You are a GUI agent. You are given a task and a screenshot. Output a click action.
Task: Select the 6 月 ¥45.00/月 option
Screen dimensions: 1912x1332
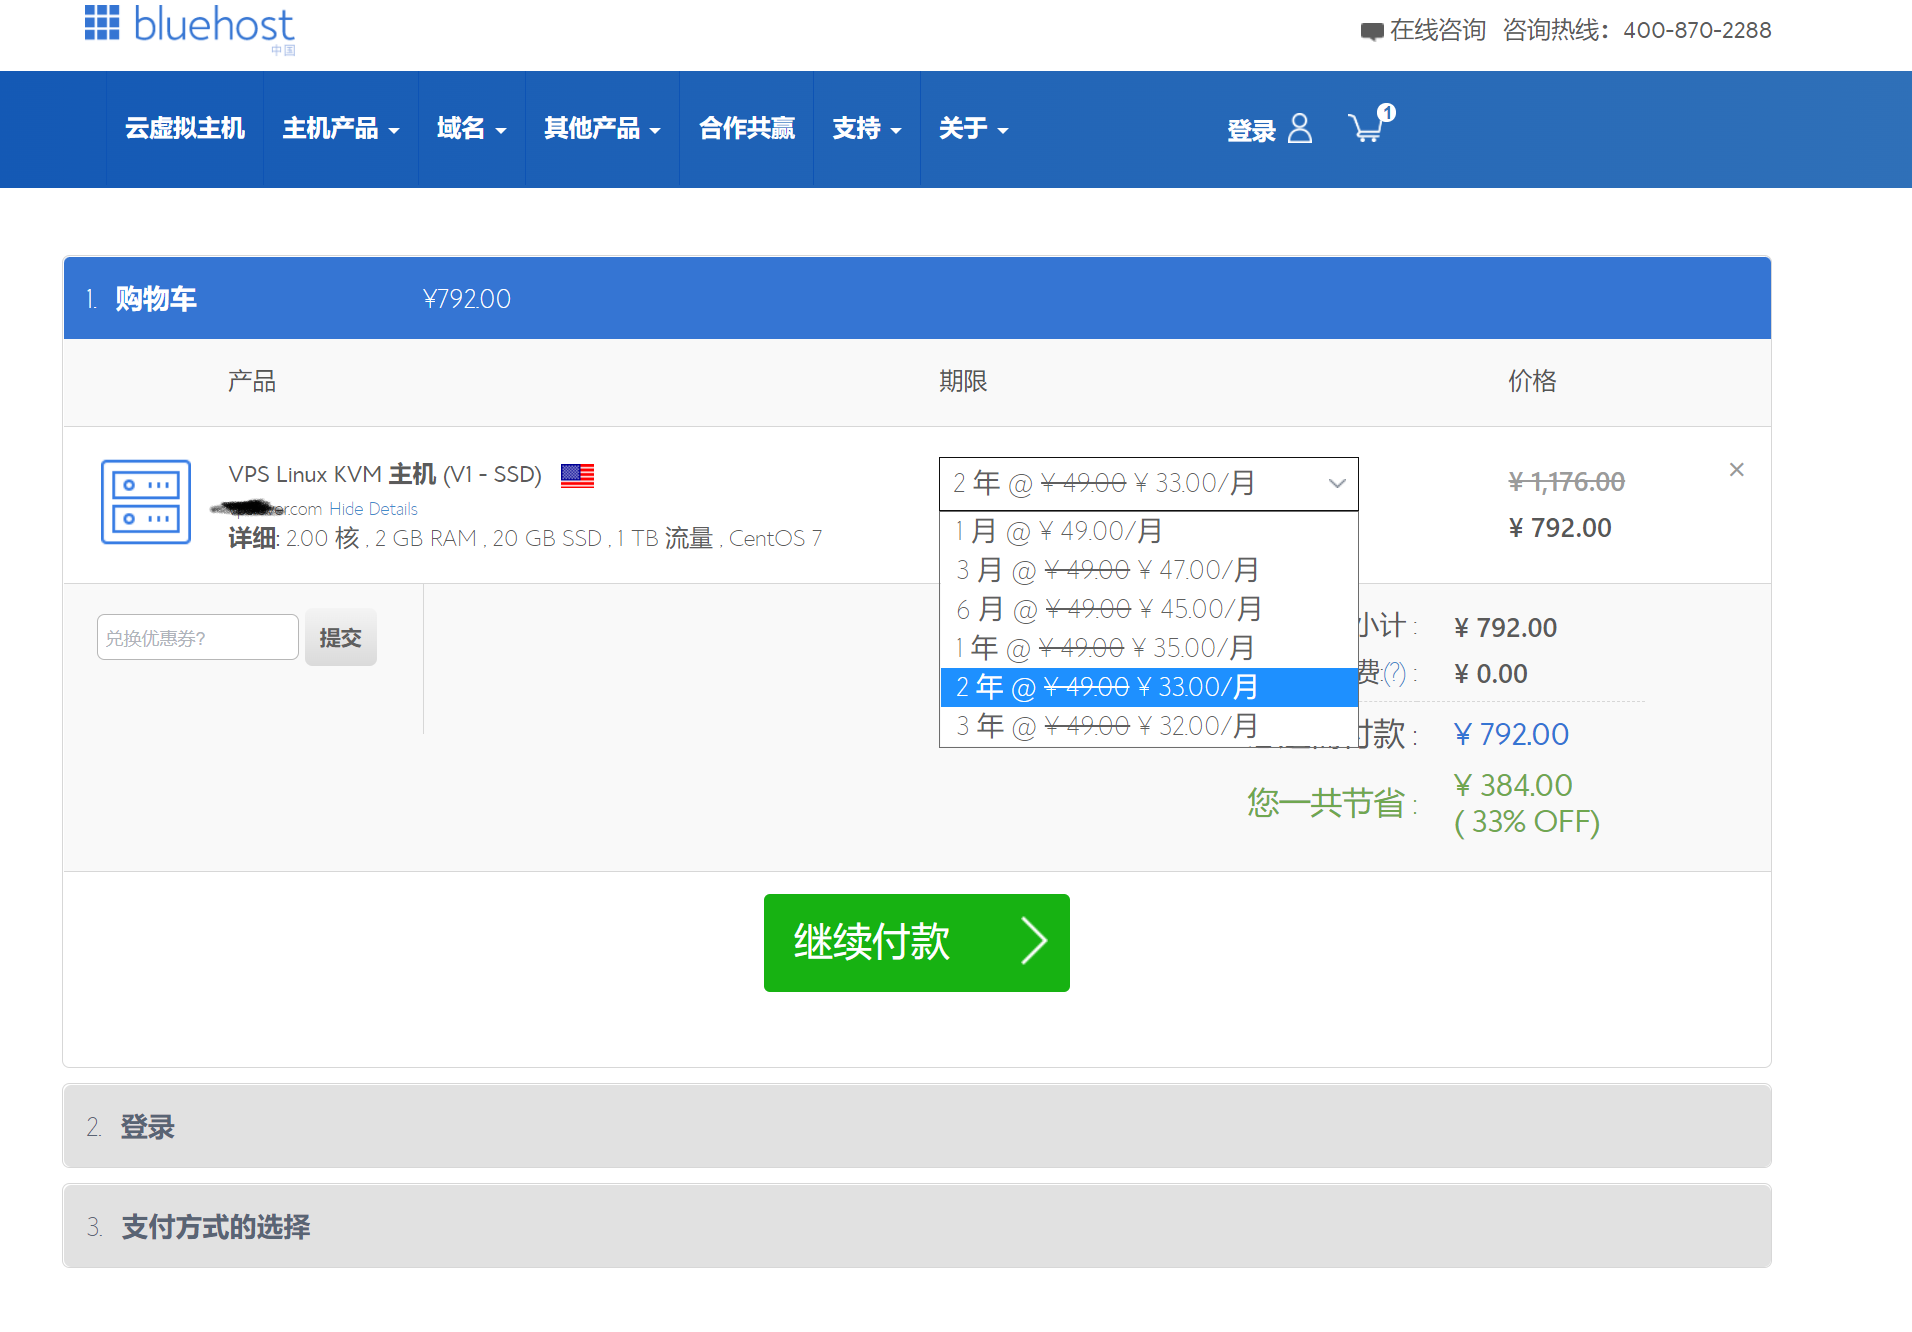coord(1148,609)
